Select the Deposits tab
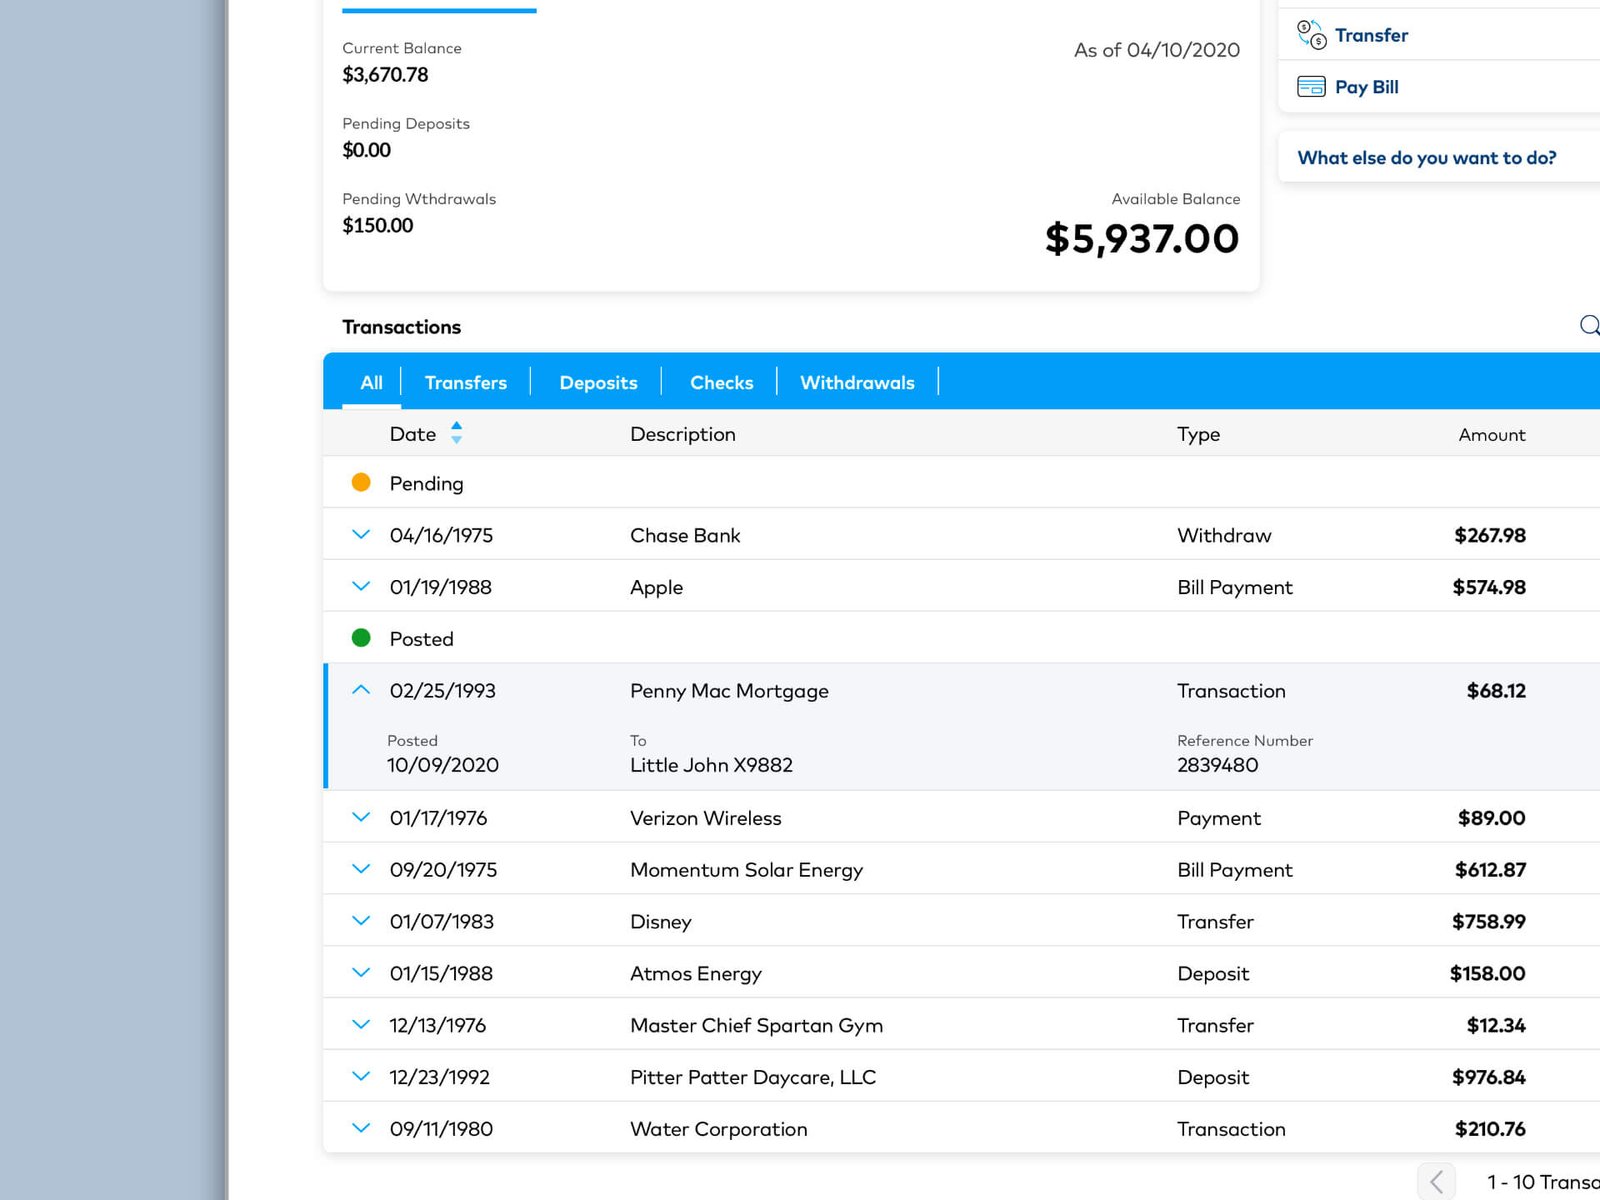1600x1200 pixels. [598, 383]
